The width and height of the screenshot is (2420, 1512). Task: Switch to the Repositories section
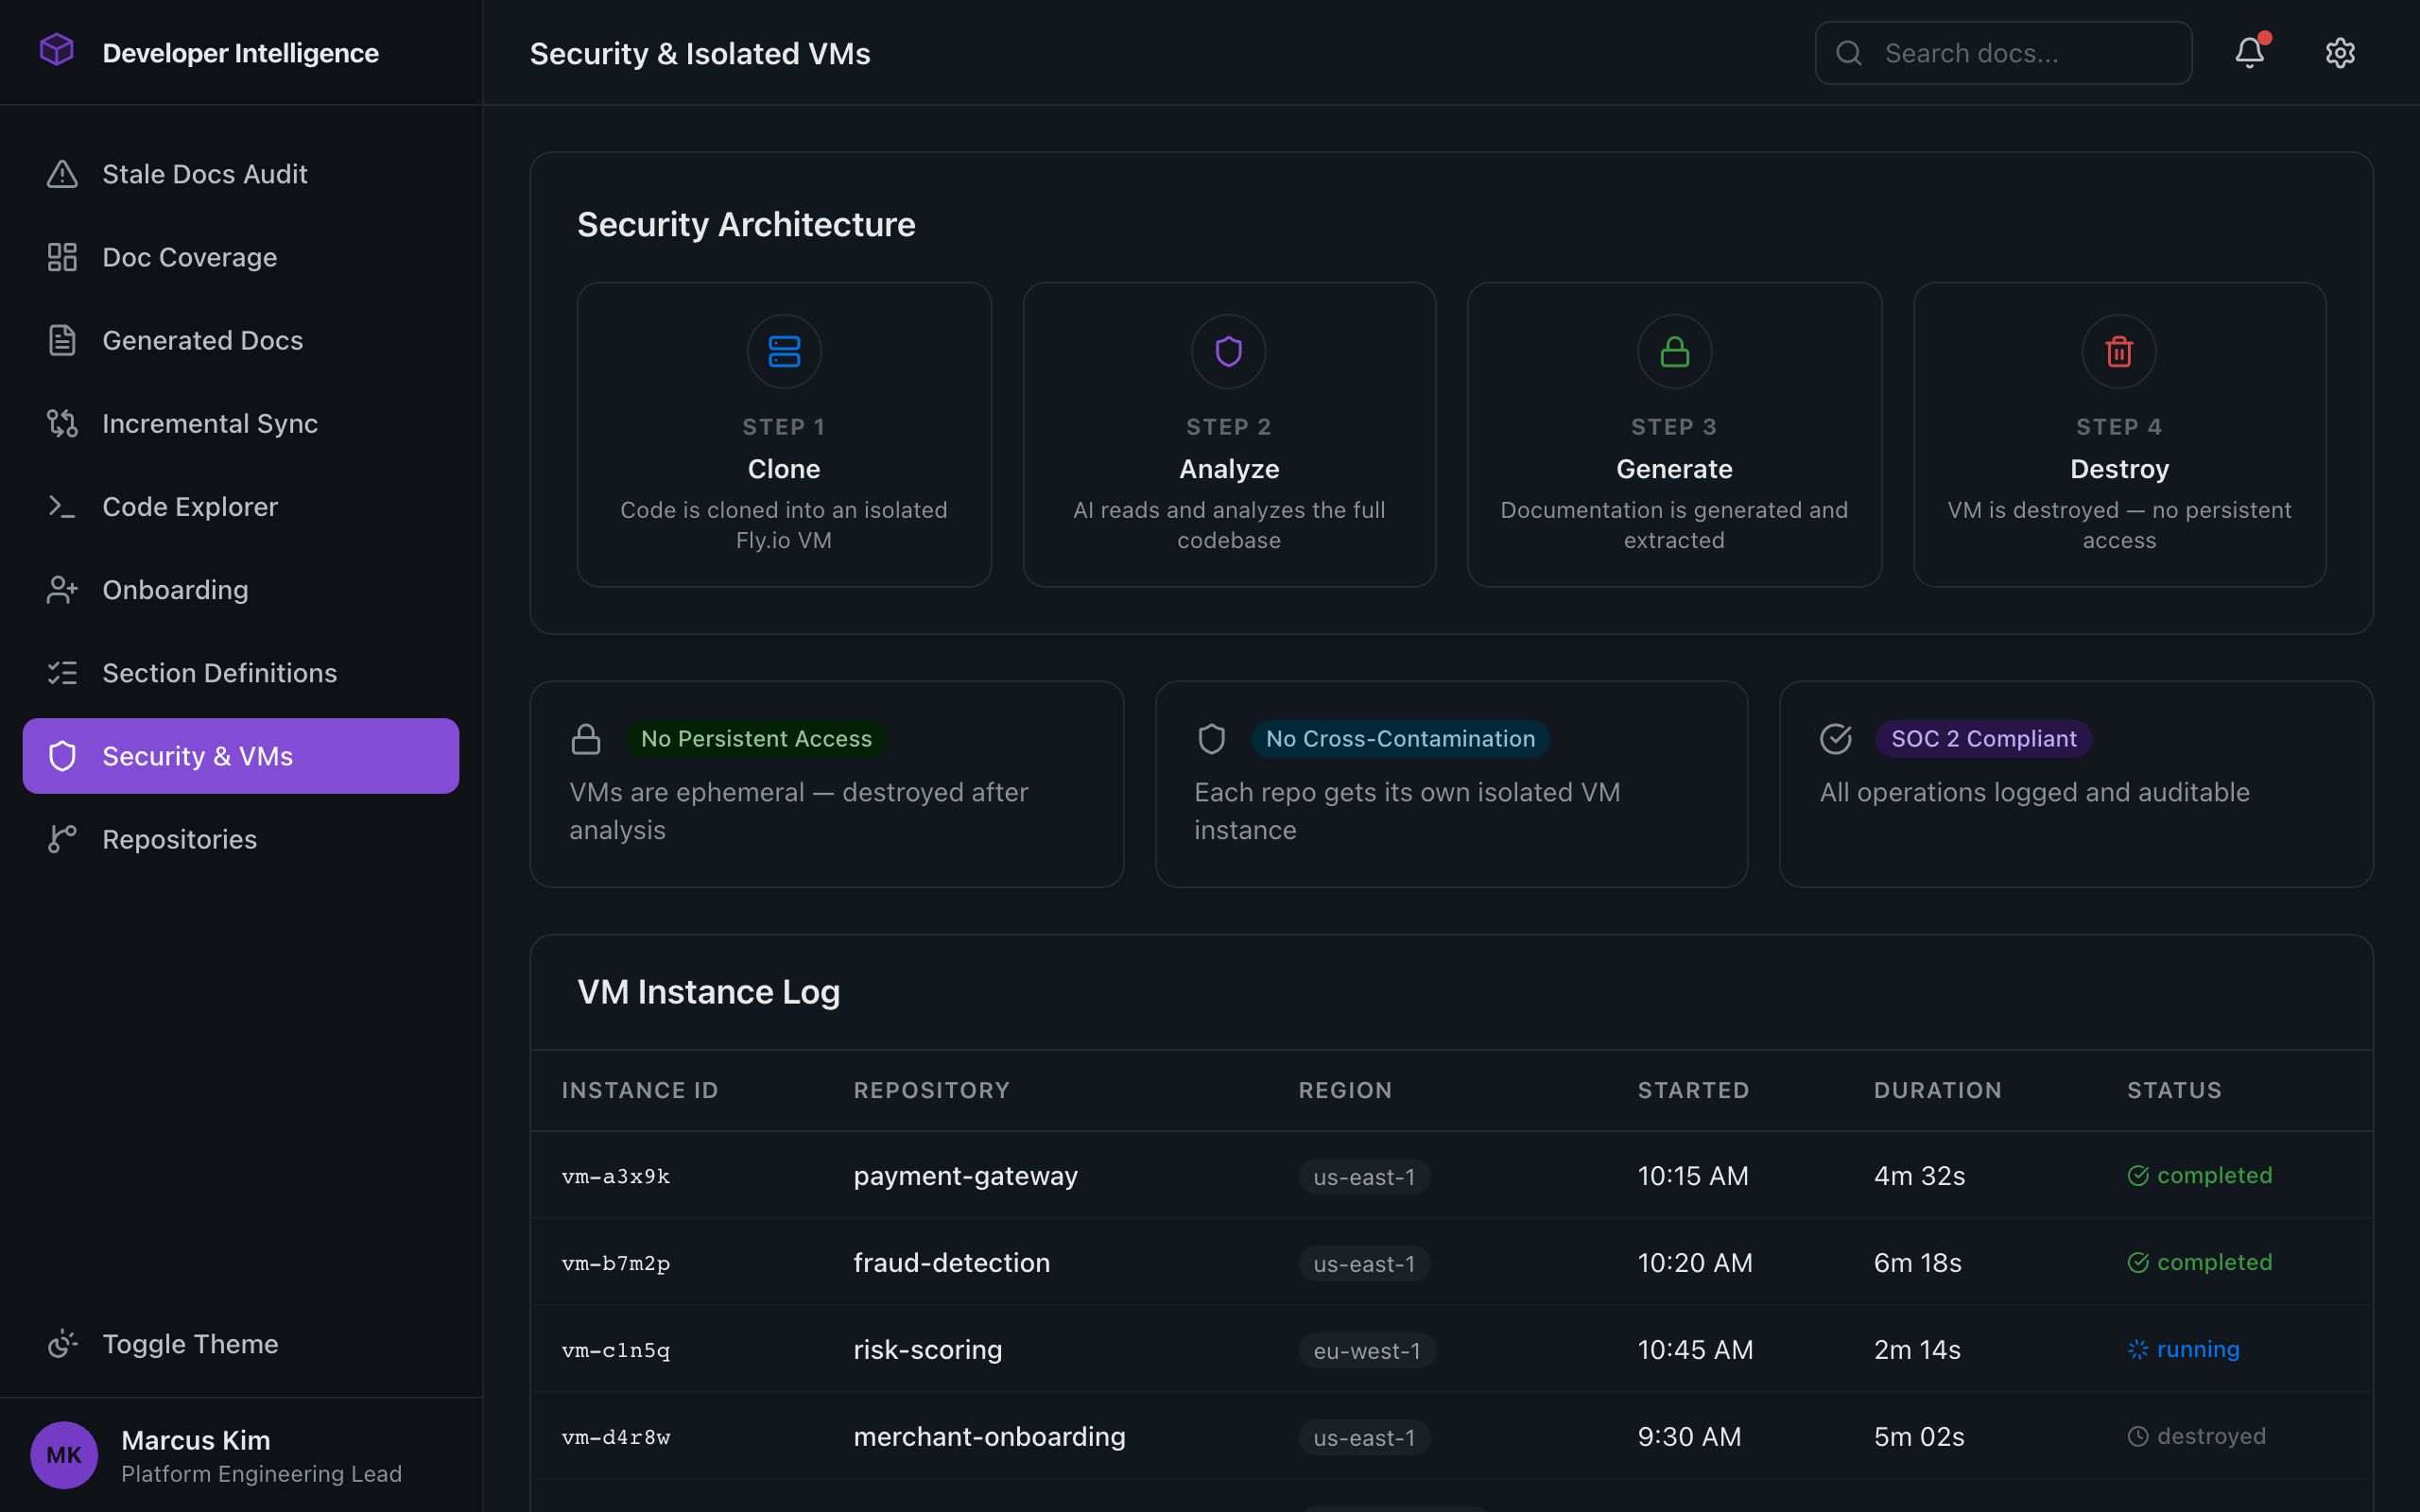(x=179, y=839)
